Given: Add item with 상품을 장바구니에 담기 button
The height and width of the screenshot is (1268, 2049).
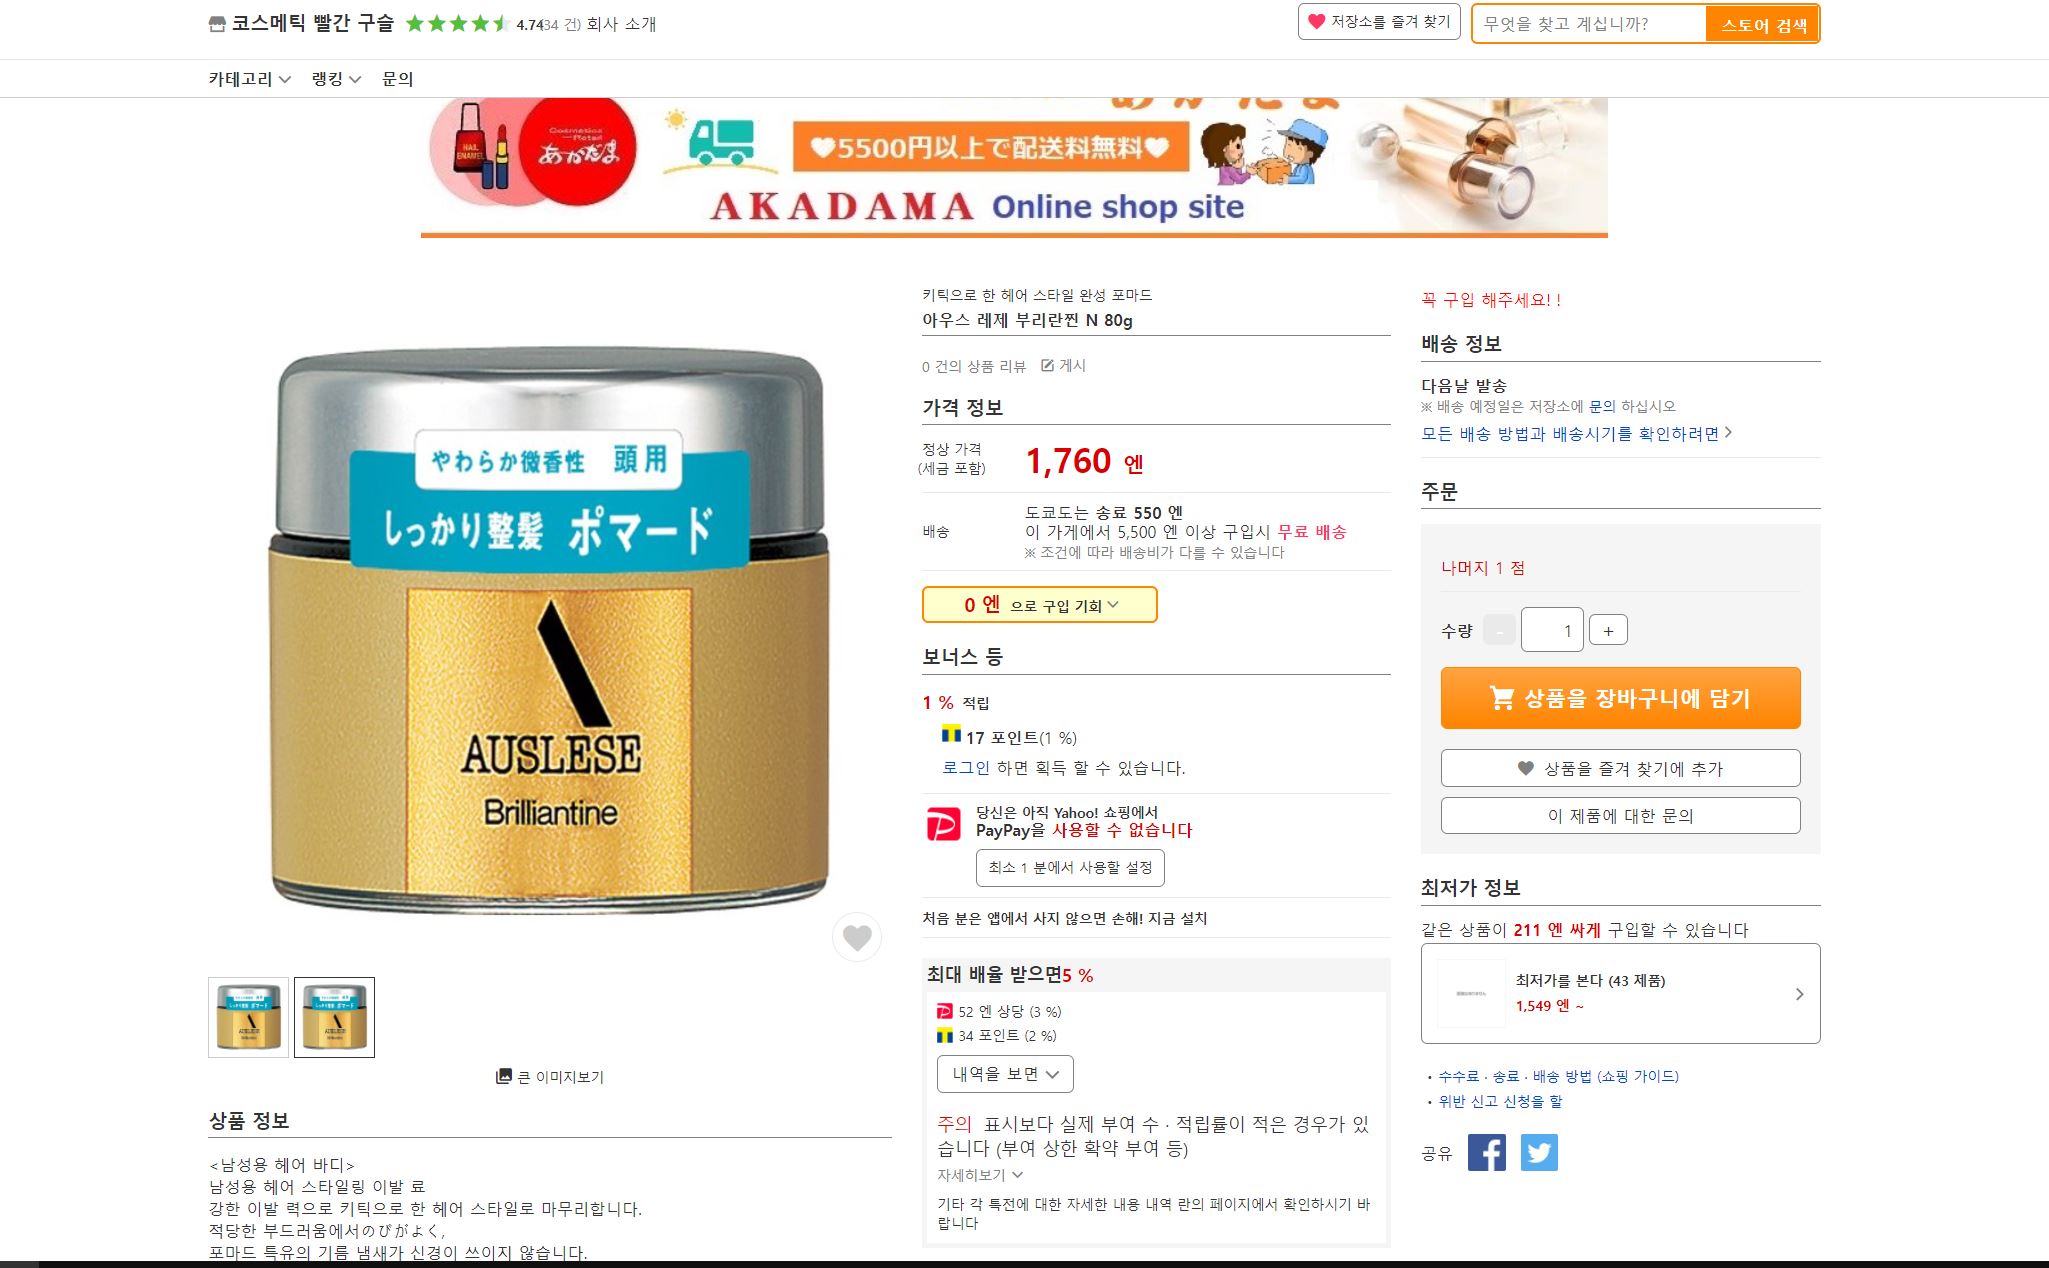Looking at the screenshot, I should 1620,698.
